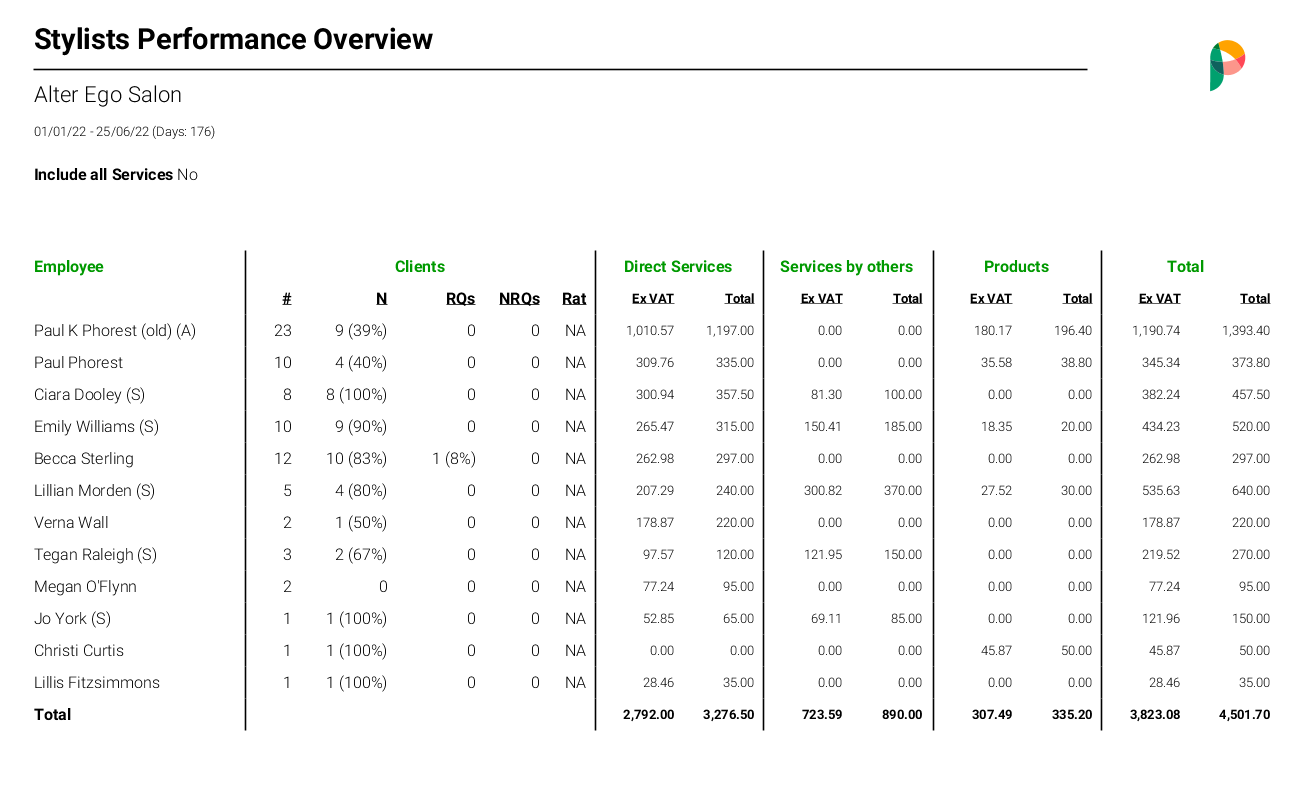Image resolution: width=1309 pixels, height=794 pixels.
Task: Click the 1,393.40 overall total value
Action: [x=1246, y=331]
